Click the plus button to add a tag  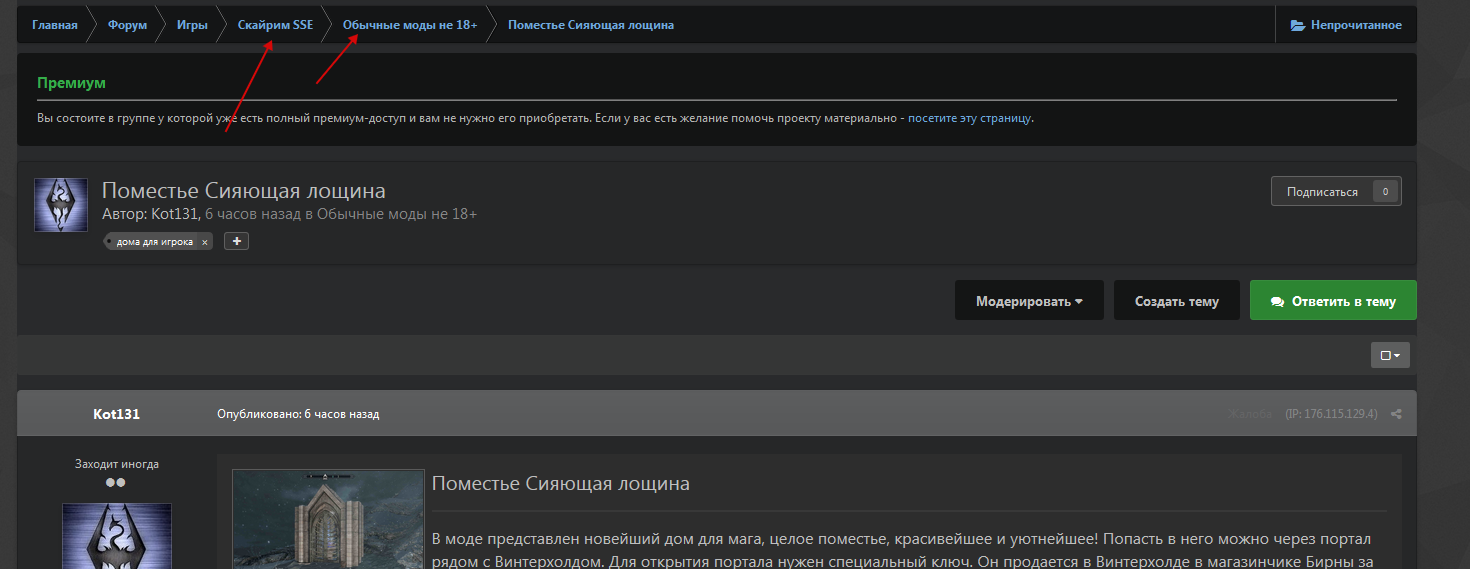coord(236,241)
